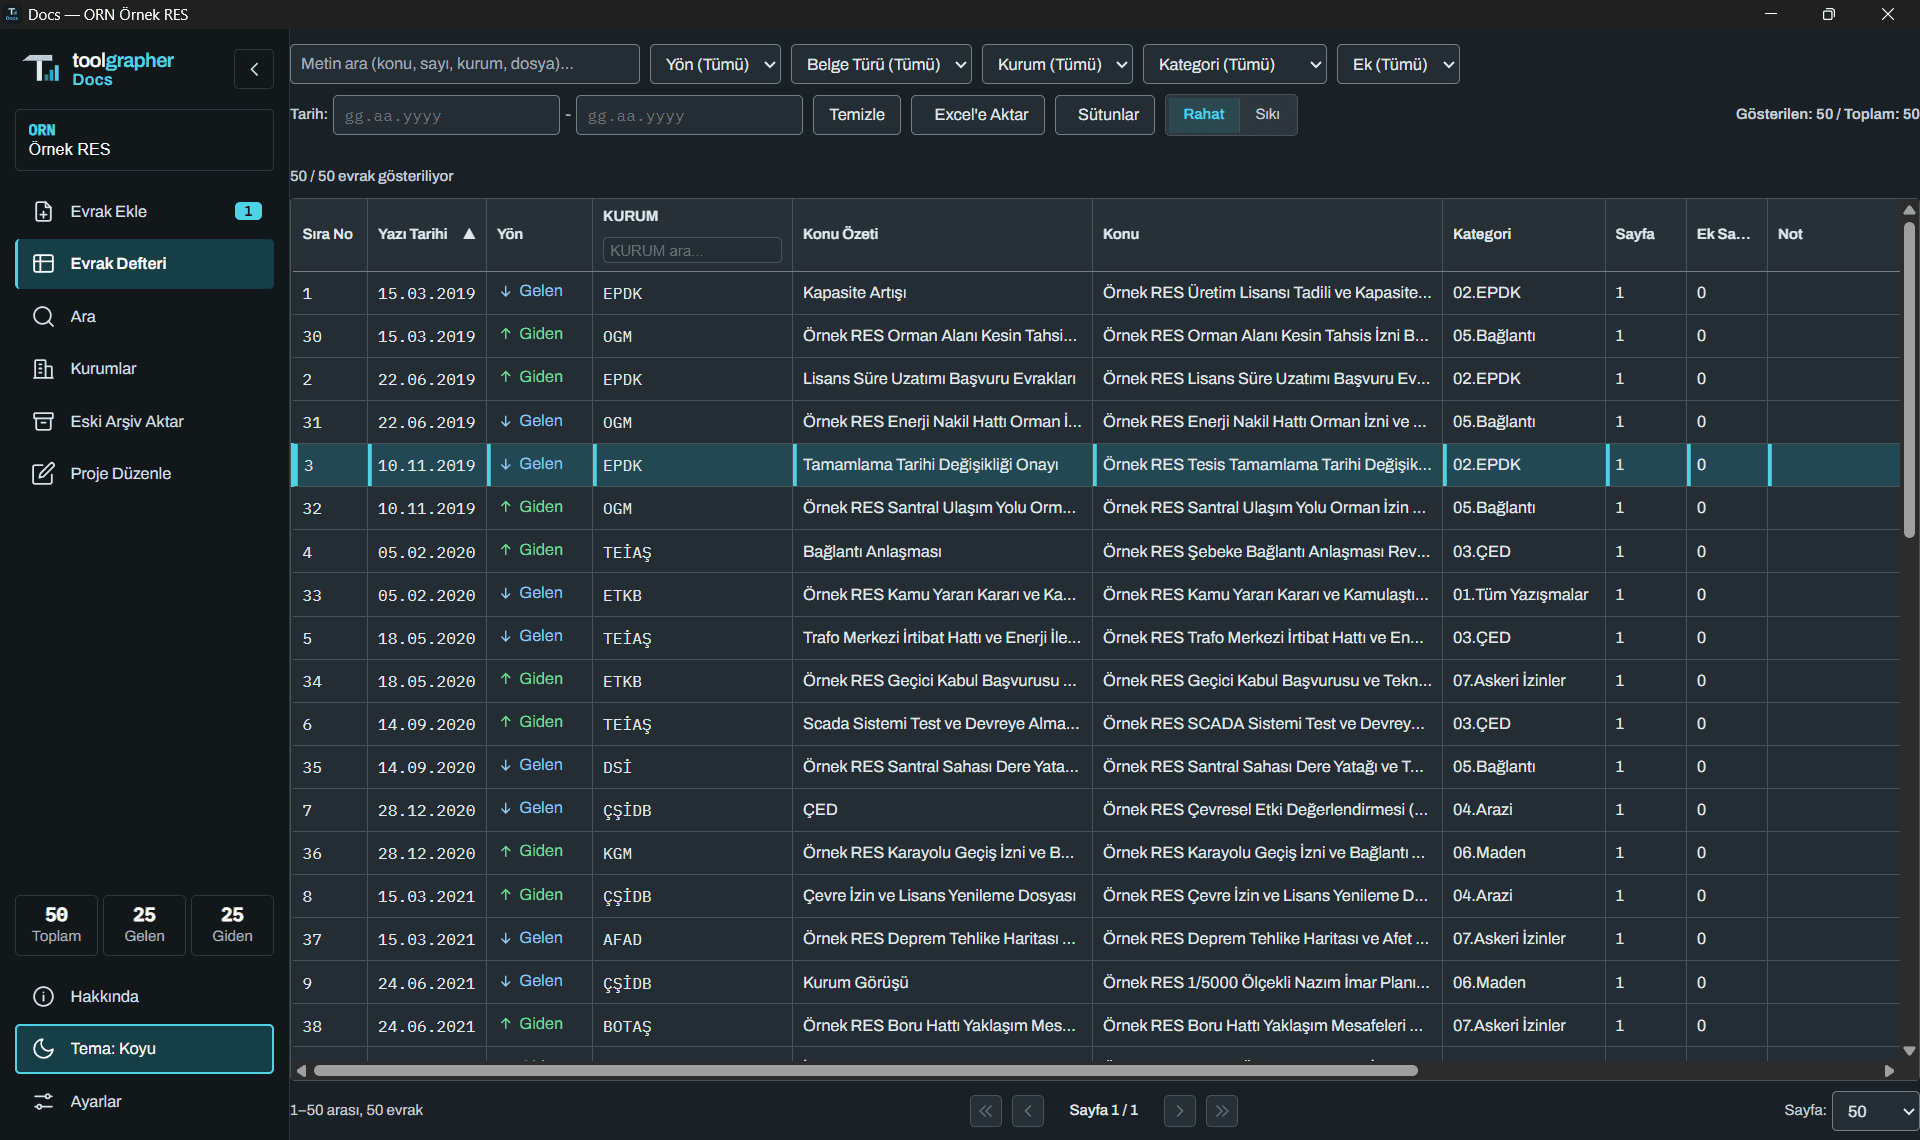The height and width of the screenshot is (1140, 1920).
Task: Select the Rahat density option
Action: (x=1203, y=114)
